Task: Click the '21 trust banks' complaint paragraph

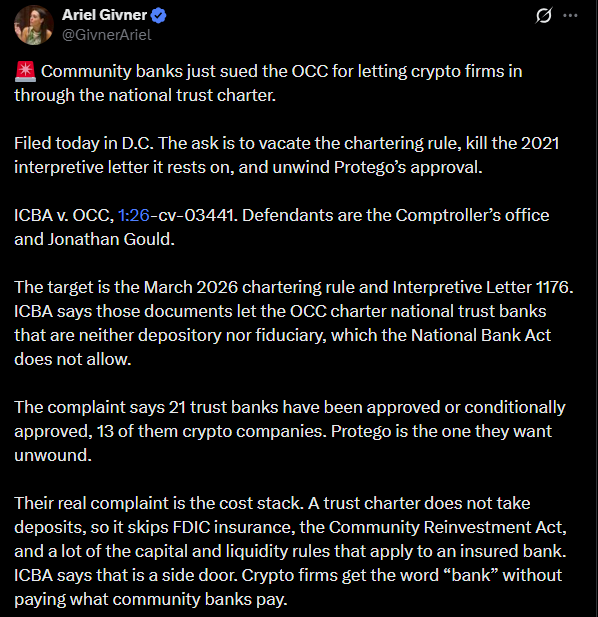Action: [x=290, y=431]
